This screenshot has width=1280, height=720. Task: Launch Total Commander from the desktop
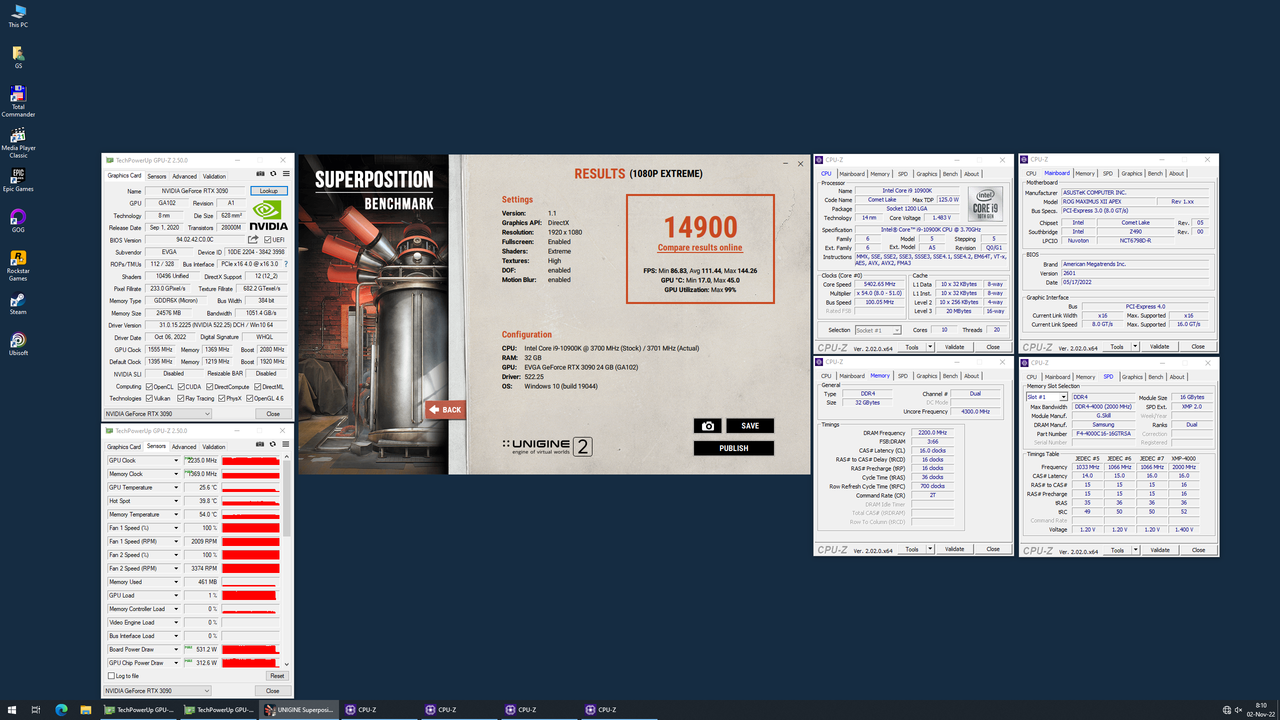(x=18, y=102)
